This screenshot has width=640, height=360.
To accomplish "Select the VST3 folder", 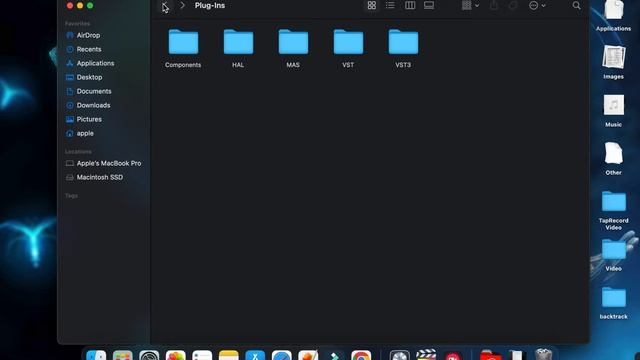I will click(403, 48).
